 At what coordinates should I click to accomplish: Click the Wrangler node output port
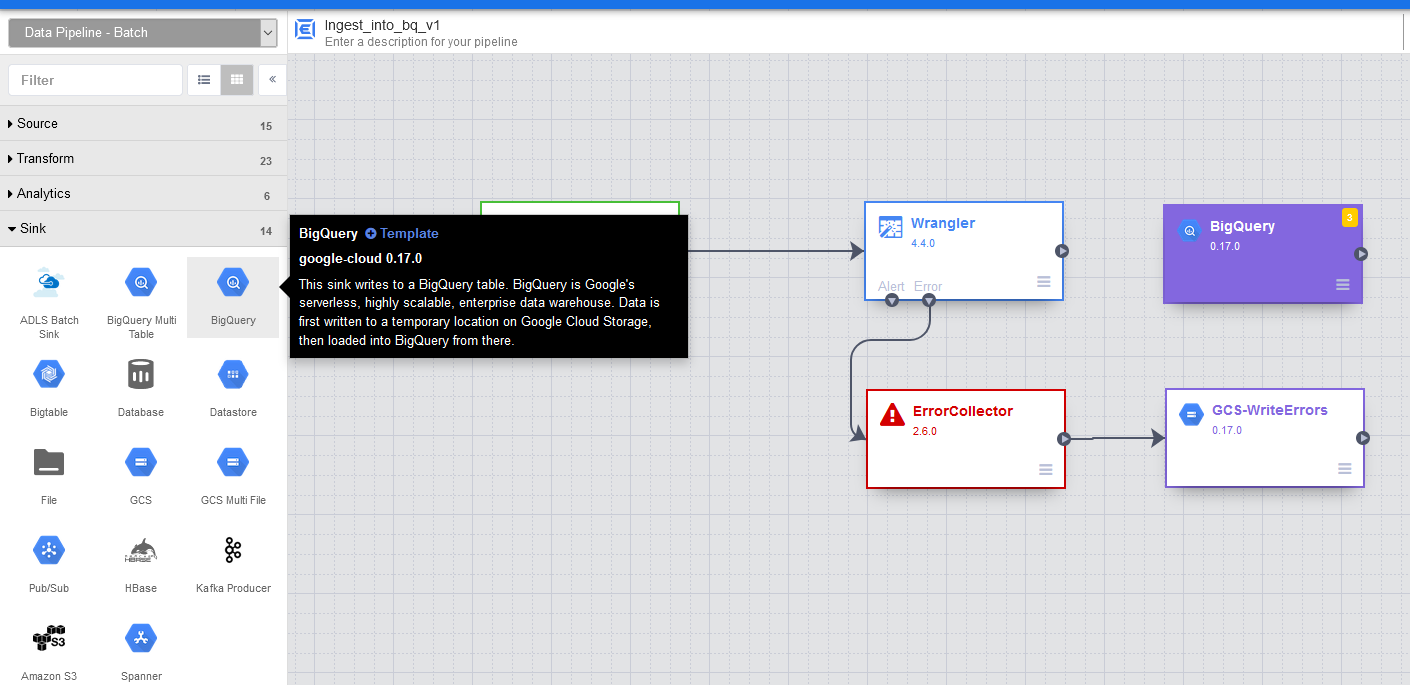click(x=1063, y=251)
